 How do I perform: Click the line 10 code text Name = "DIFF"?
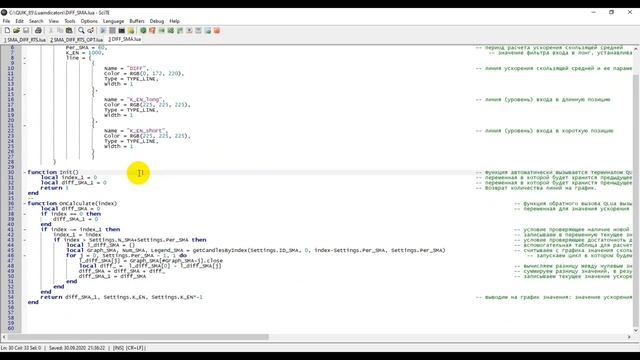[x=125, y=69]
